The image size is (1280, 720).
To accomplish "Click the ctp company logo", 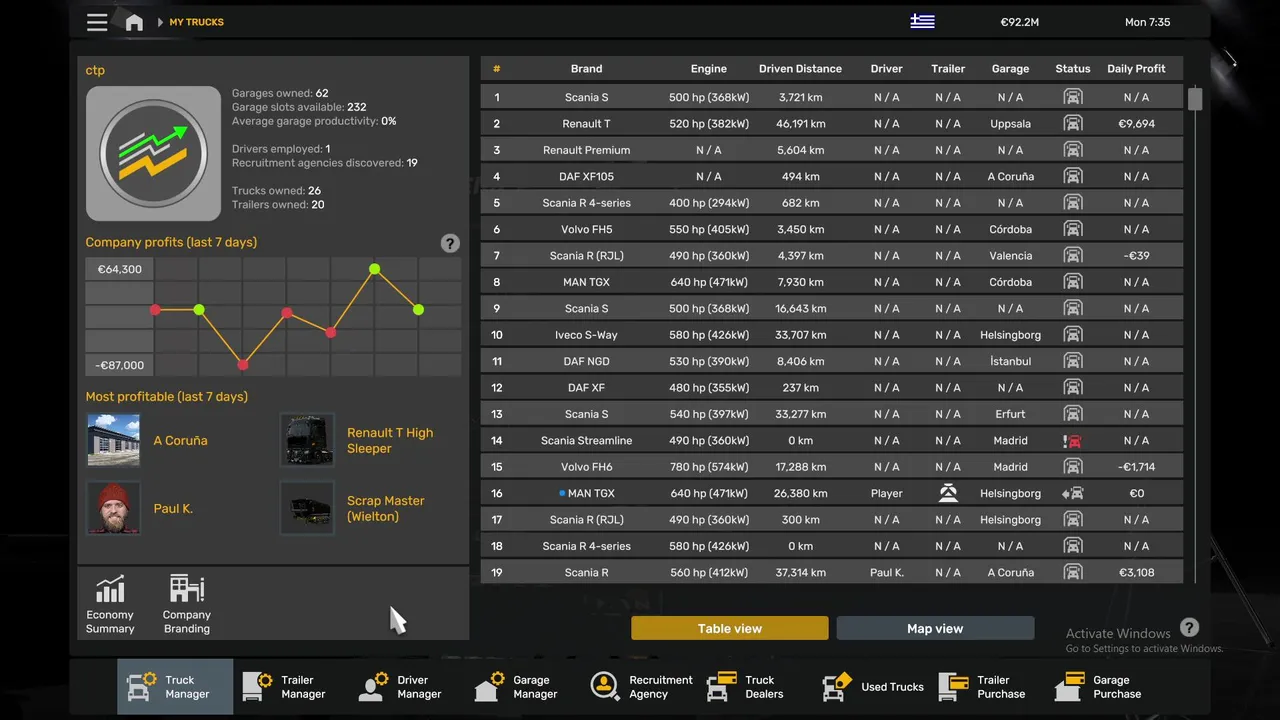I will tap(153, 153).
